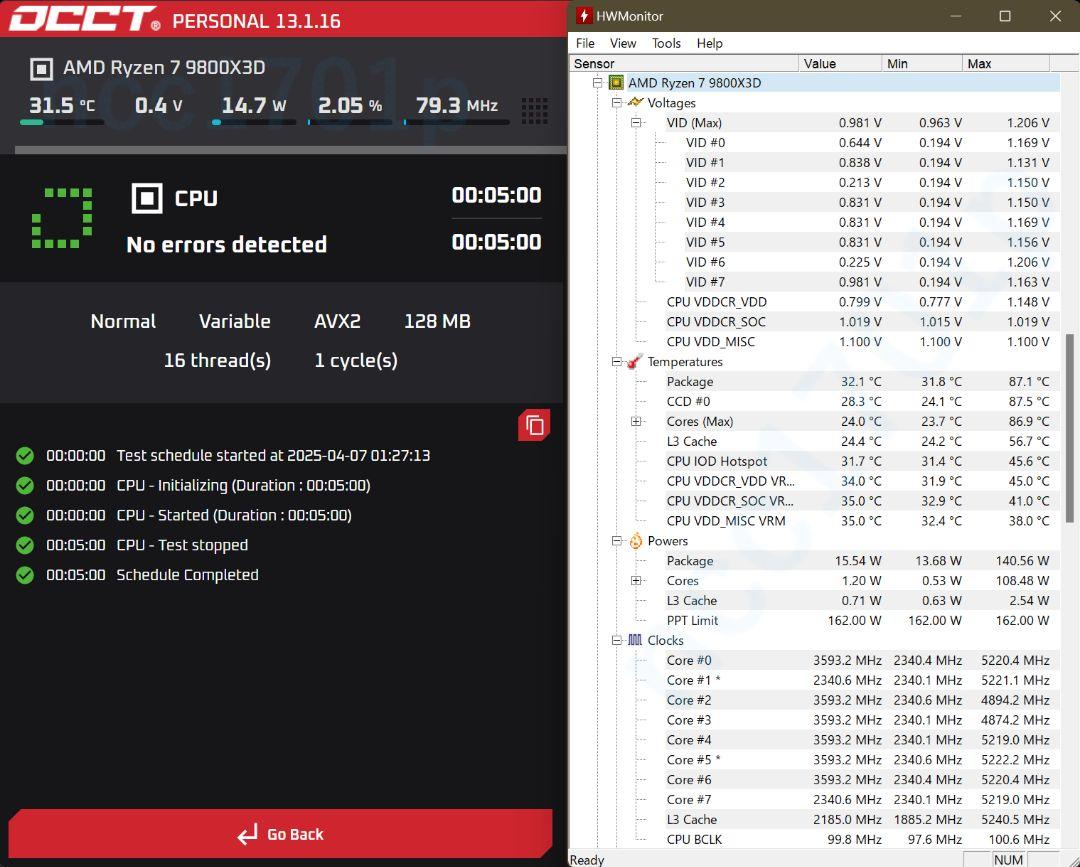Click the Clocks waveform icon

(x=635, y=640)
